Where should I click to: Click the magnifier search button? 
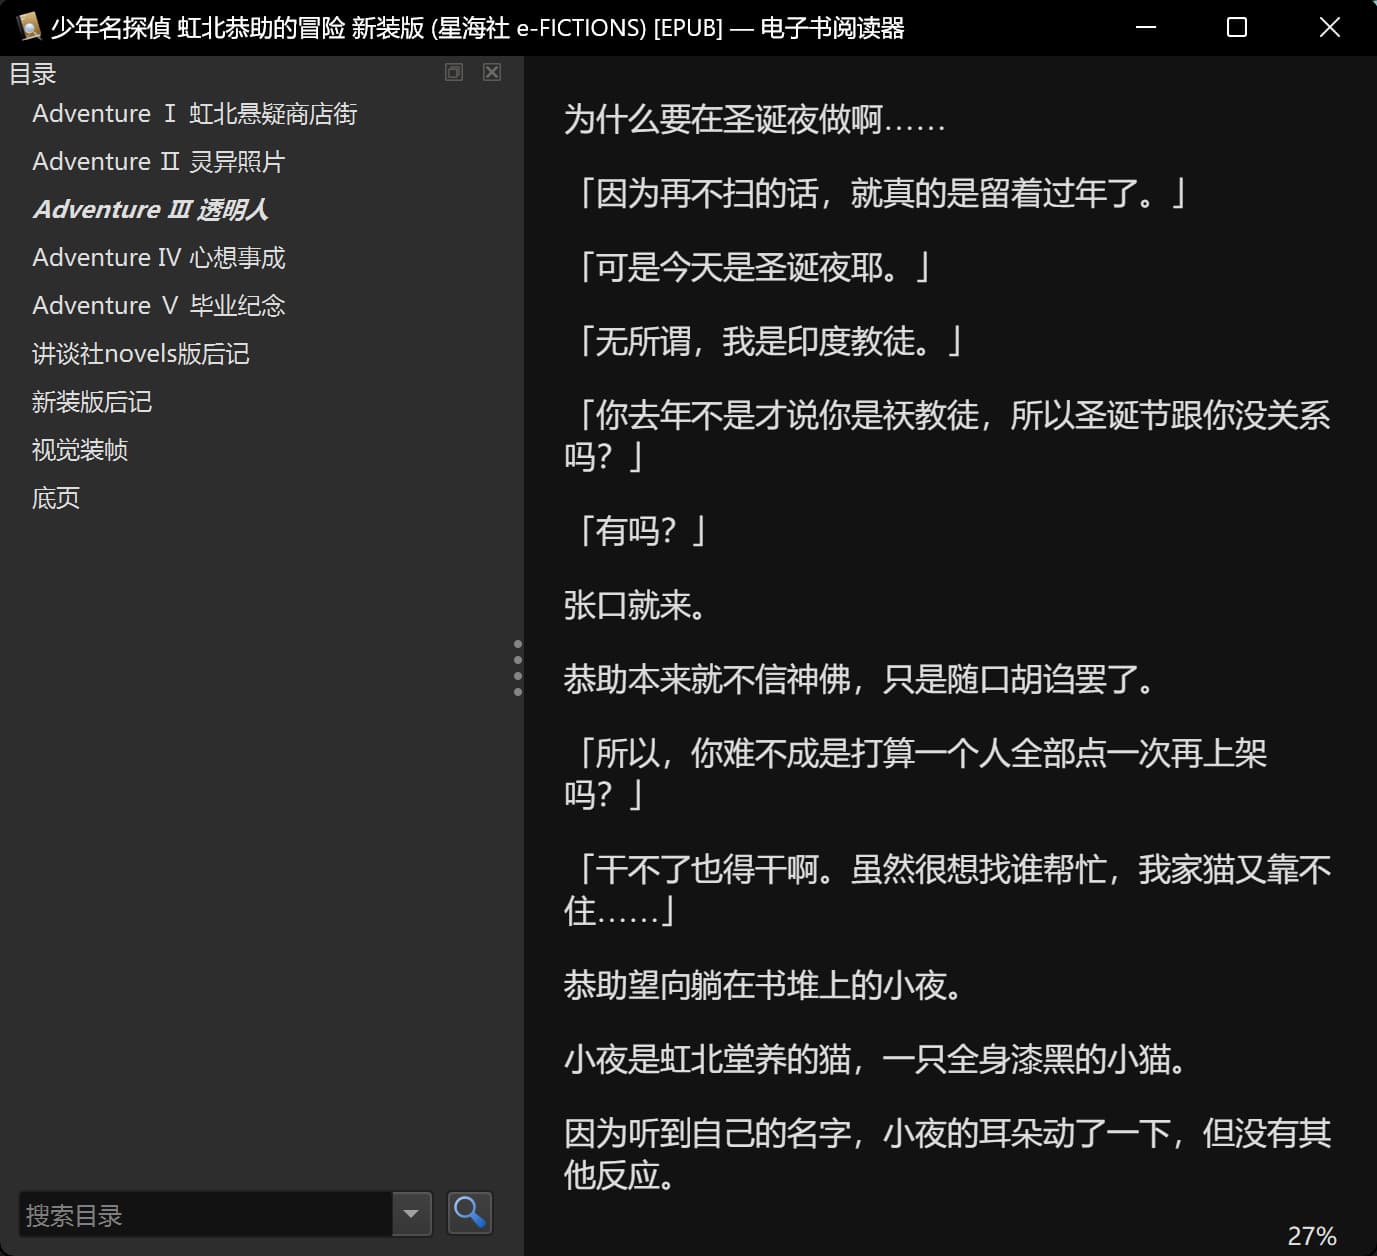point(469,1213)
